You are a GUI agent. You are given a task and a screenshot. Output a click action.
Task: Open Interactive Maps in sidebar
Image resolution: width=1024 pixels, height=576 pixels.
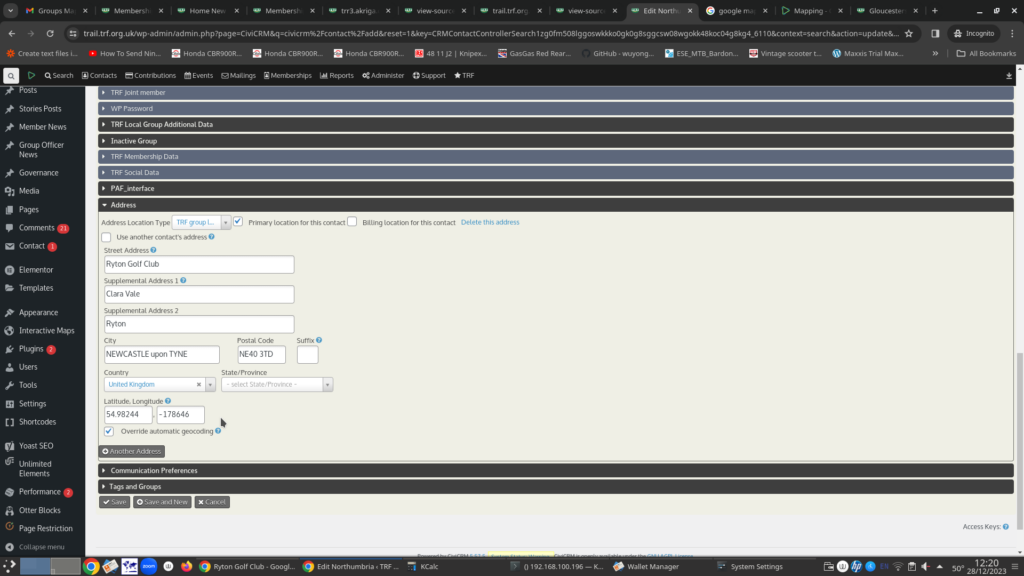tap(46, 331)
